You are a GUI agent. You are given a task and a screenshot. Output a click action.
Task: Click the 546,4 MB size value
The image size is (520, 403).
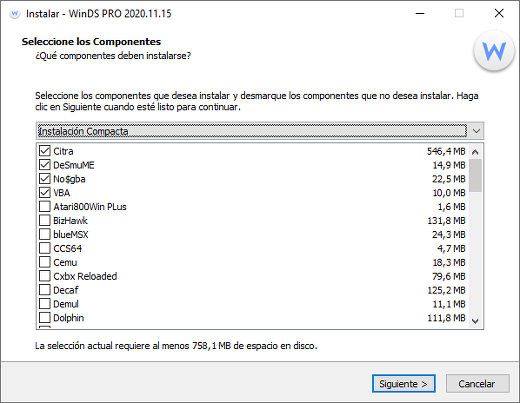coord(446,151)
